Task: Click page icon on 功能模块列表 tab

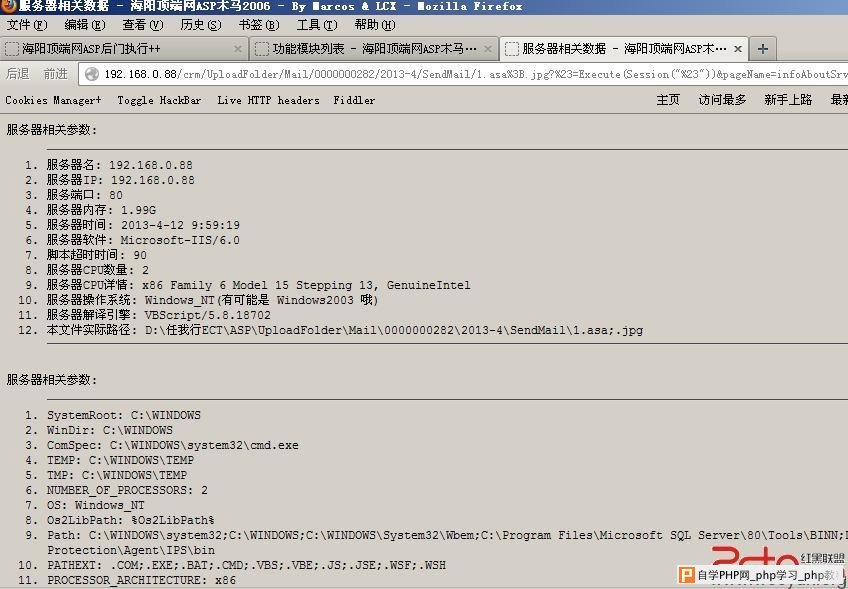Action: (262, 49)
